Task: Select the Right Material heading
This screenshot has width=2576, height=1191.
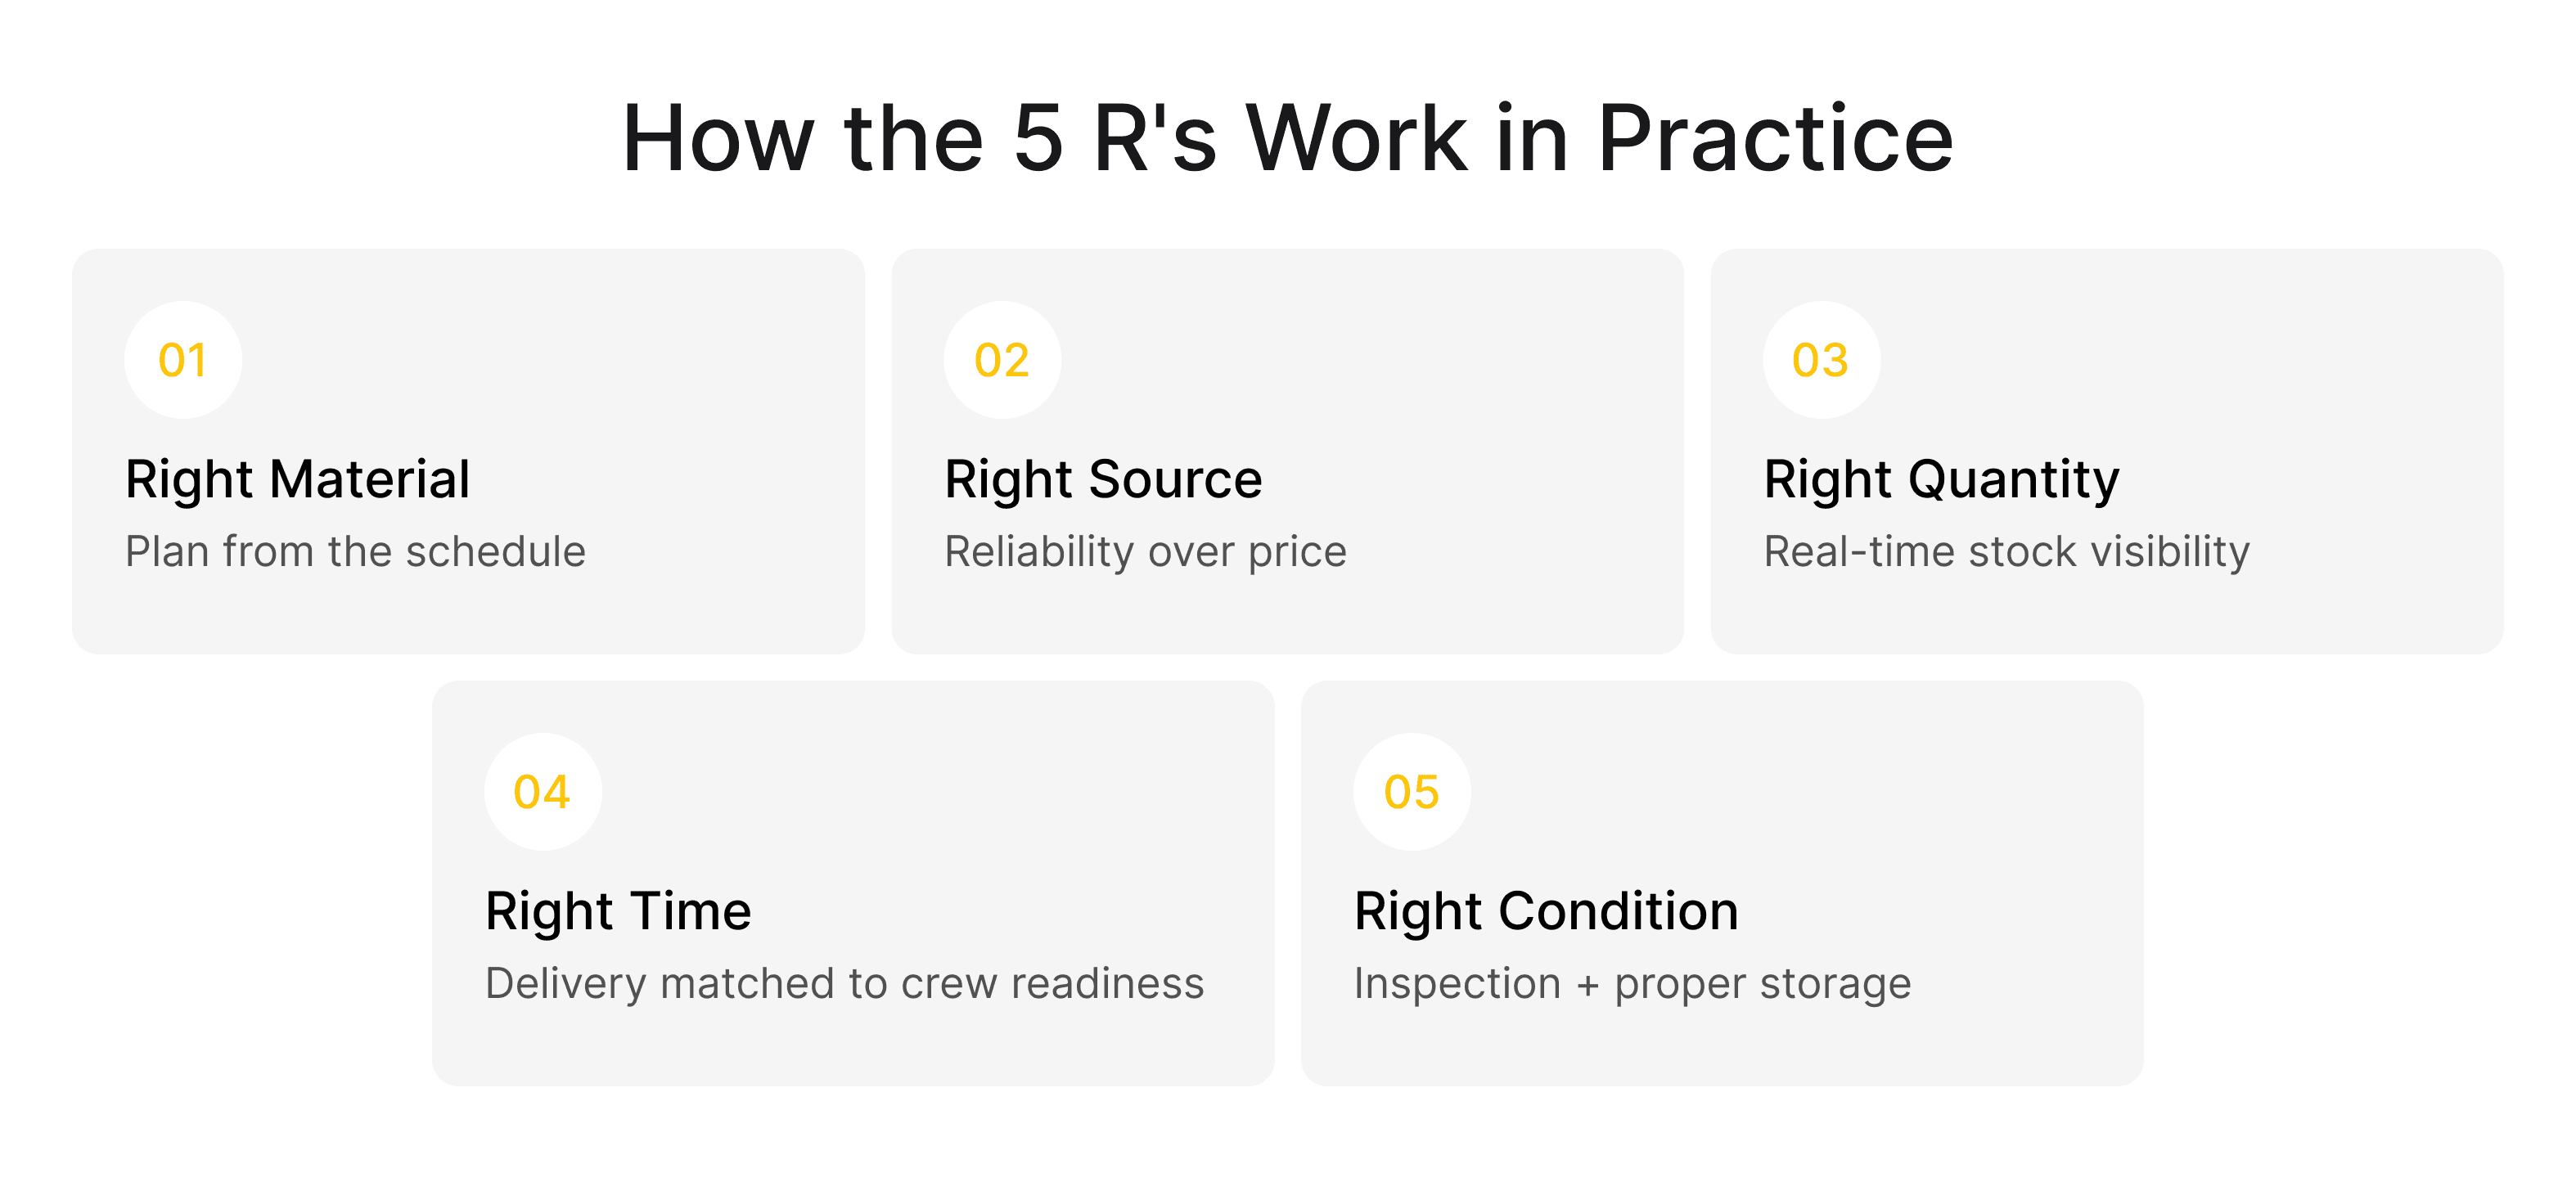Action: [x=297, y=480]
